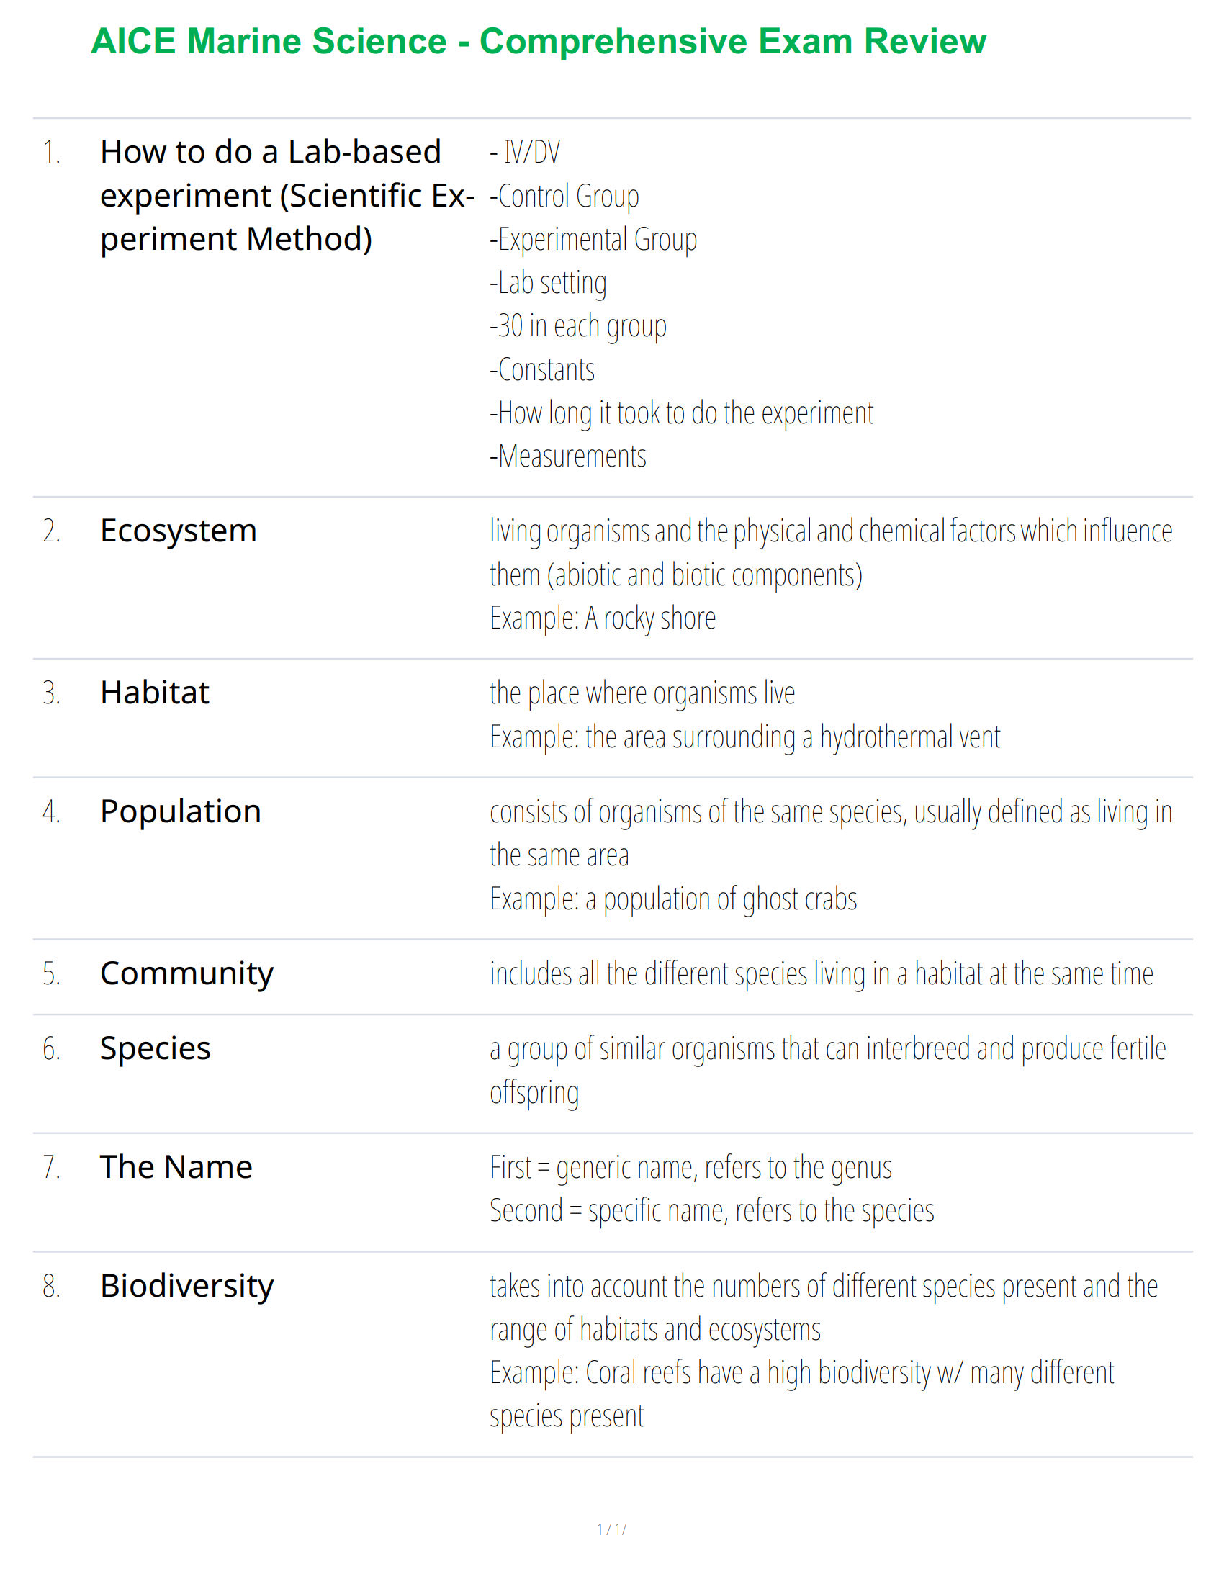The image size is (1224, 1584).
Task: Click 'The Name' term heading
Action: (176, 1167)
